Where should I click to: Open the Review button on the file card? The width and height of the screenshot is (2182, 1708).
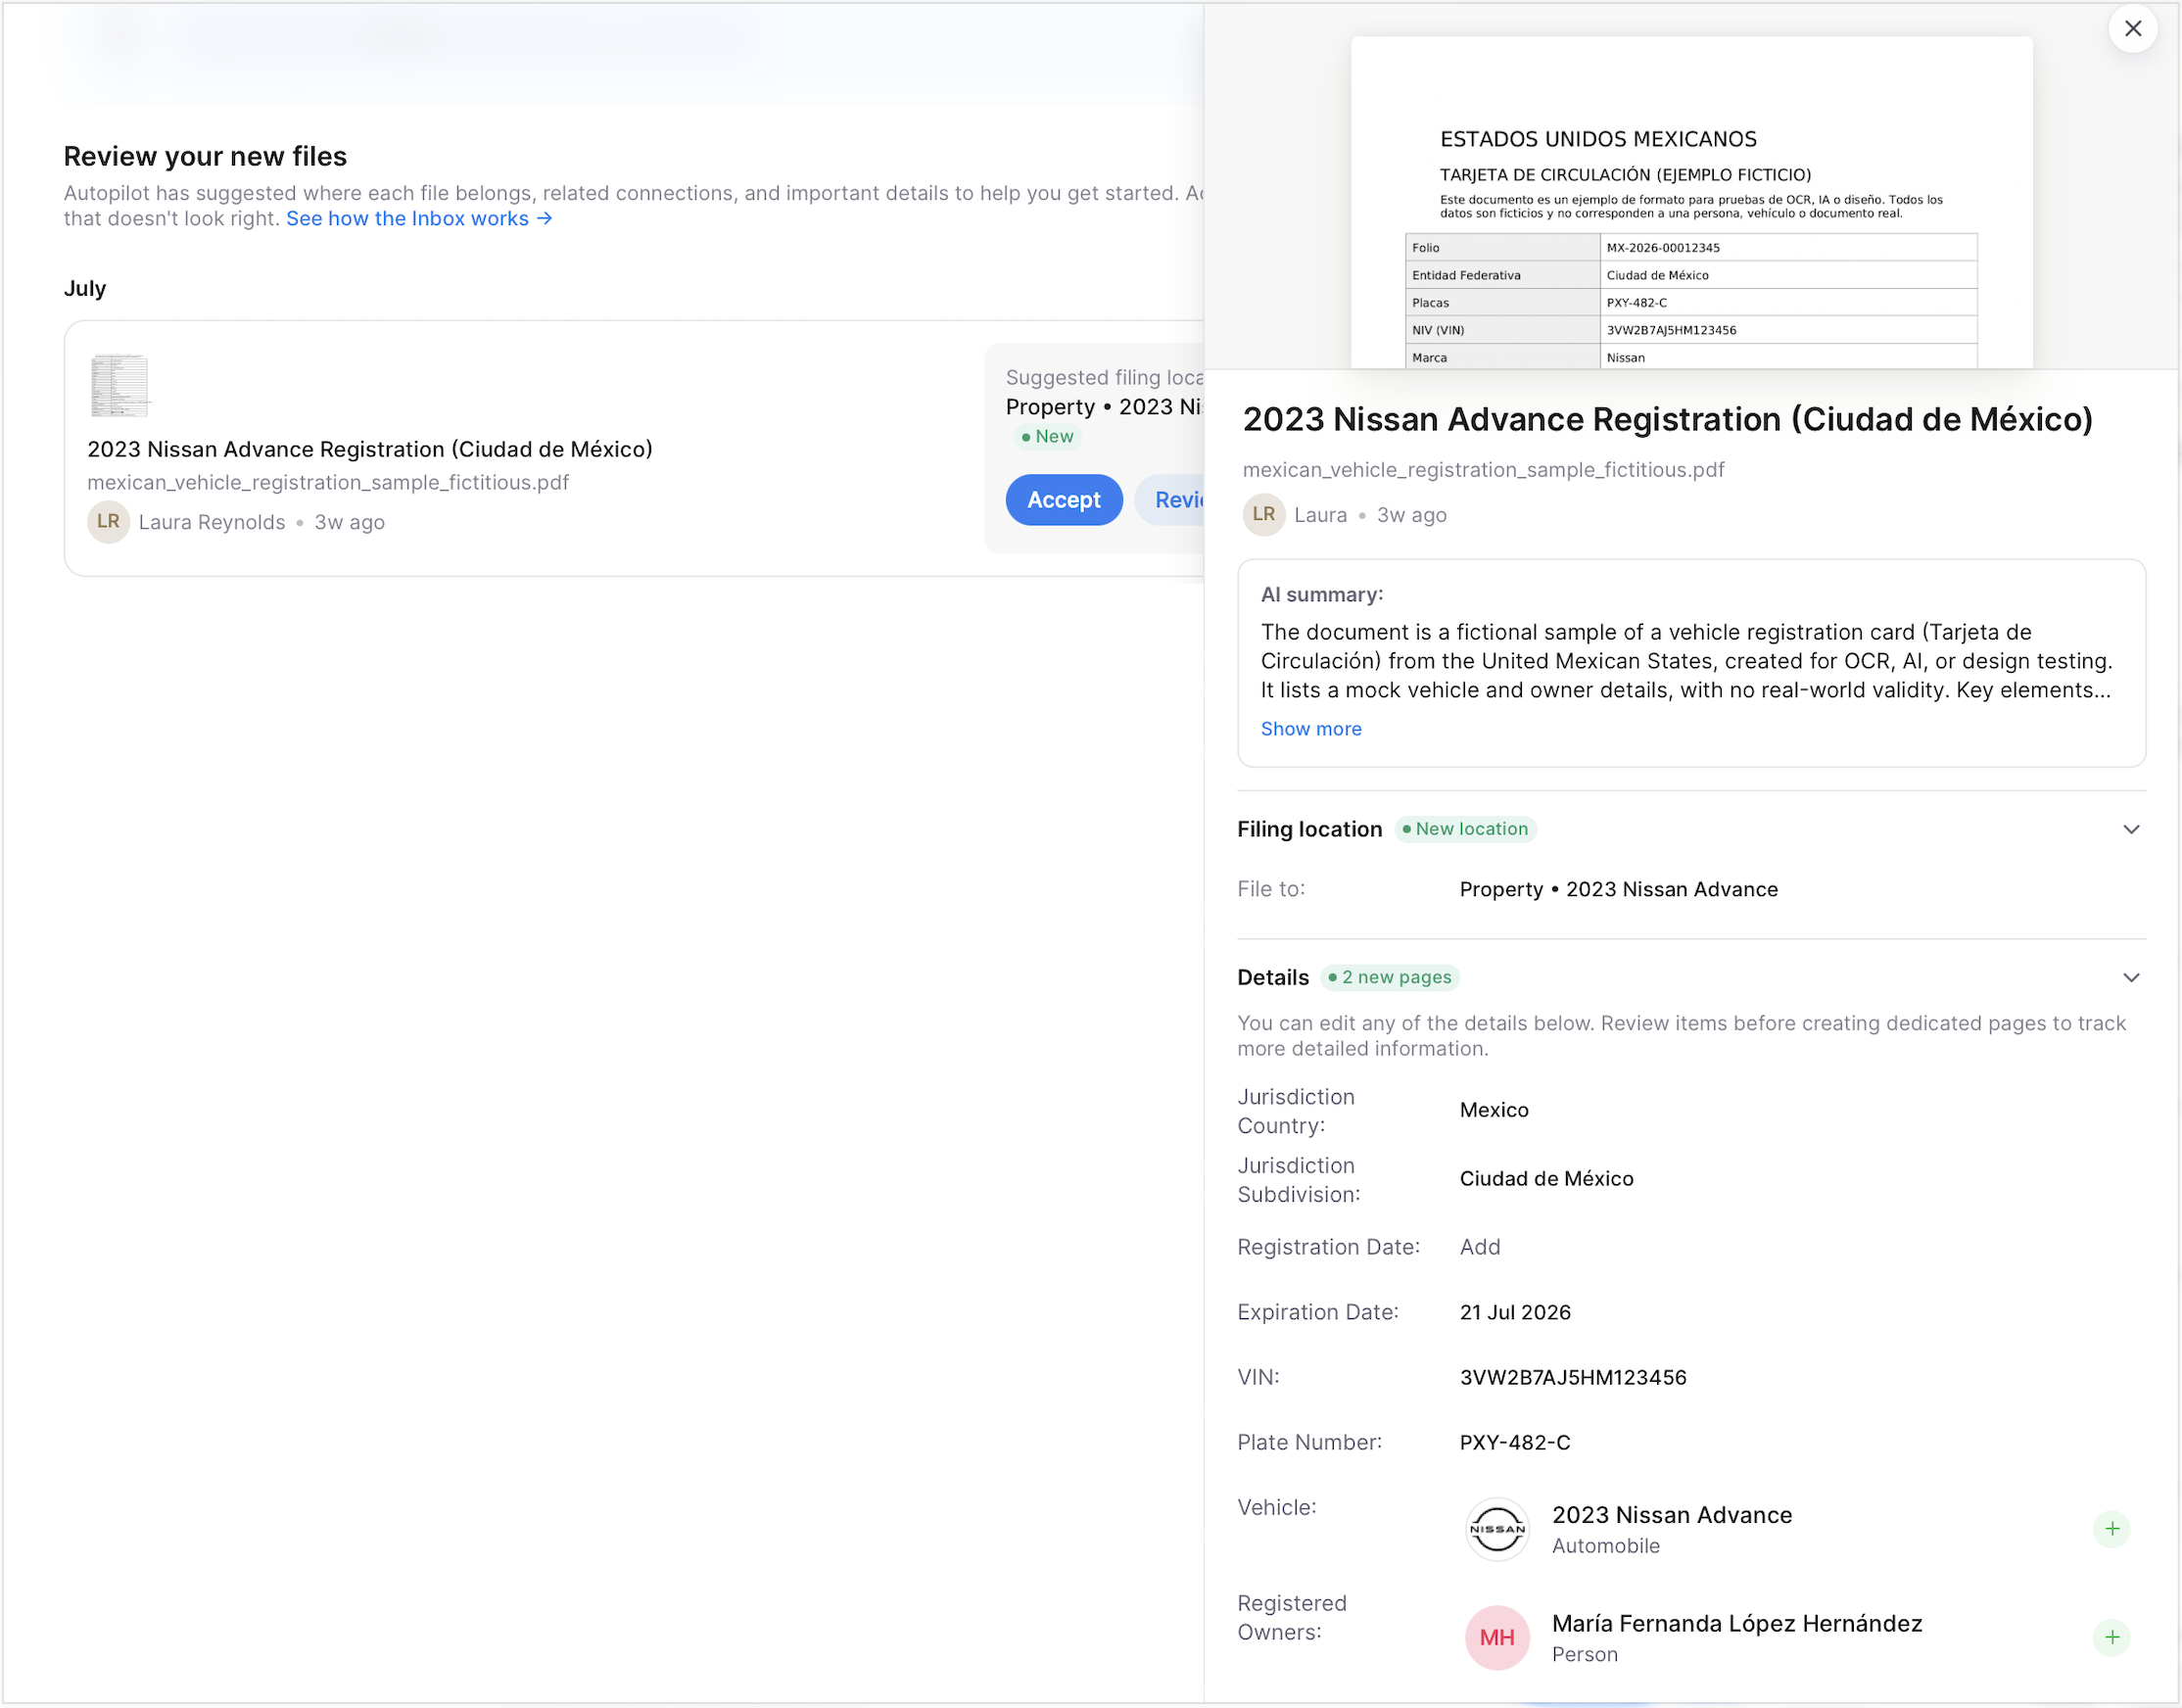click(x=1170, y=500)
